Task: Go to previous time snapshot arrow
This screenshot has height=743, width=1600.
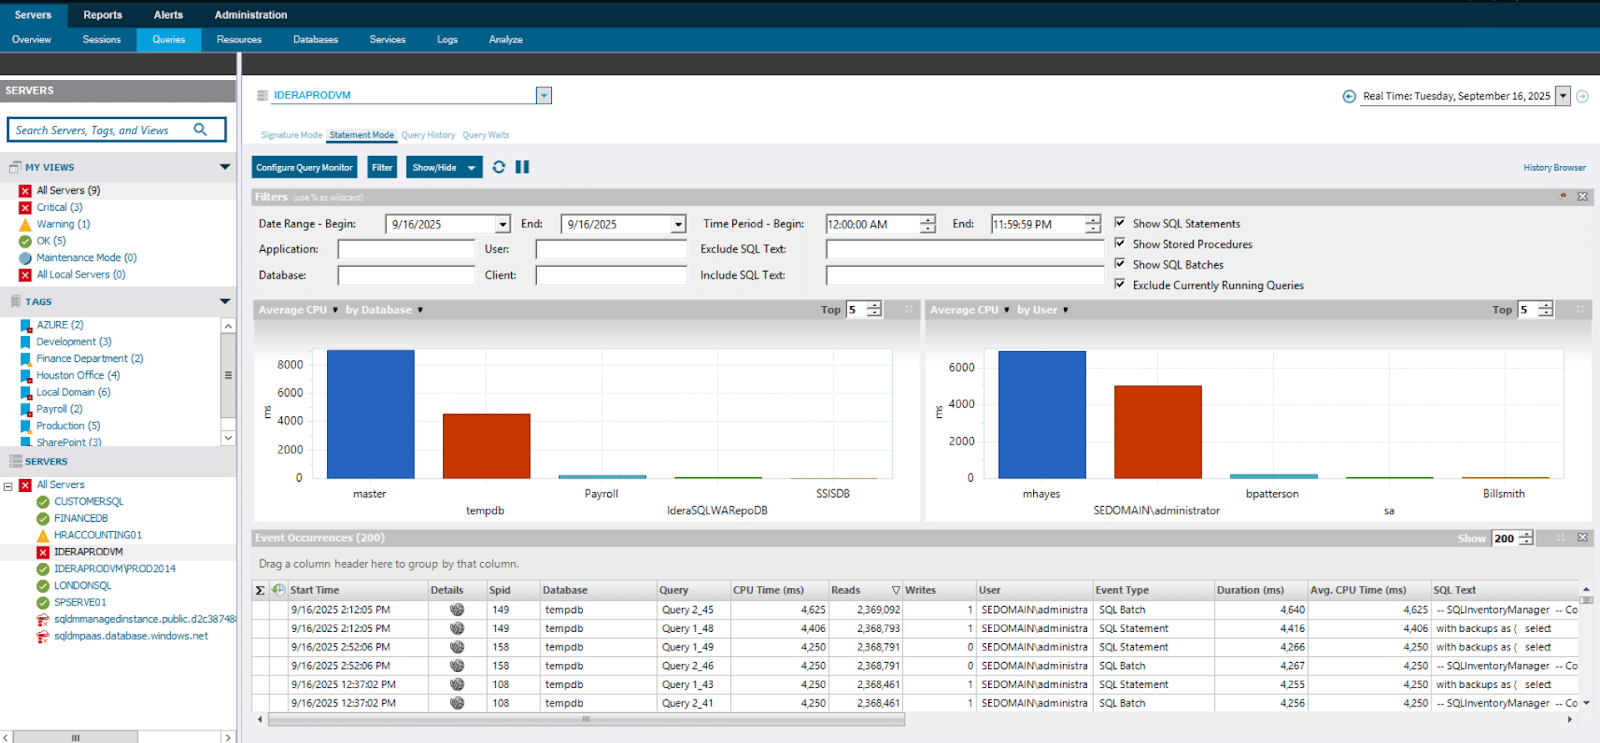Action: point(1349,97)
